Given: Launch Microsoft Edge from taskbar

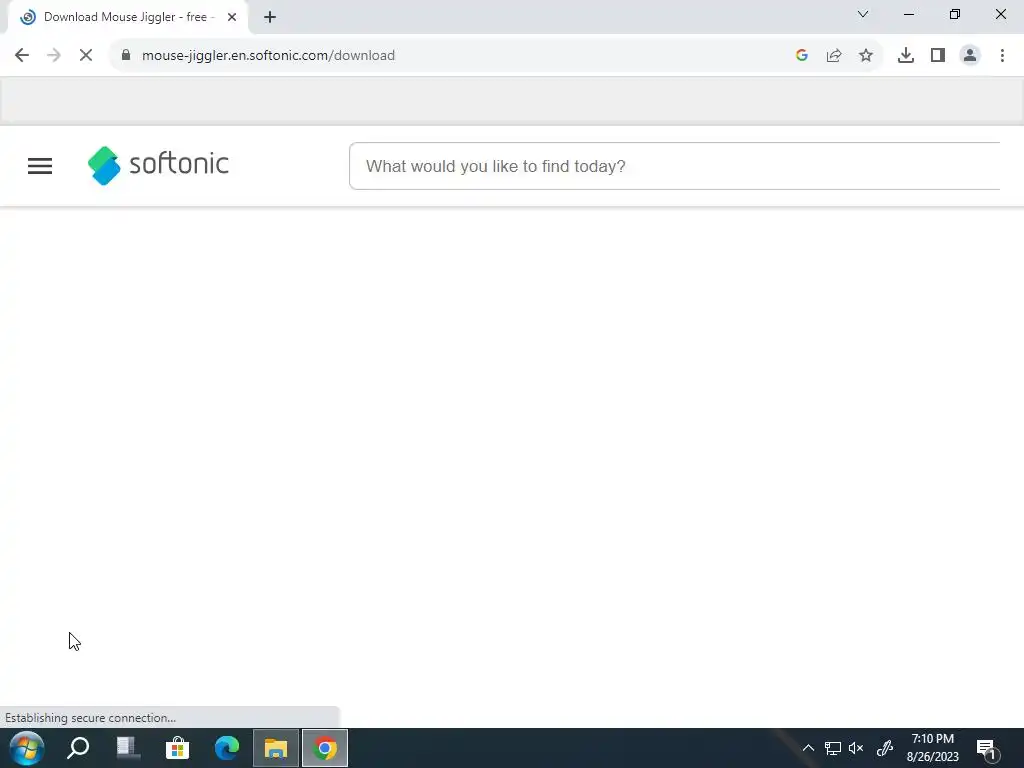Looking at the screenshot, I should pyautogui.click(x=227, y=748).
